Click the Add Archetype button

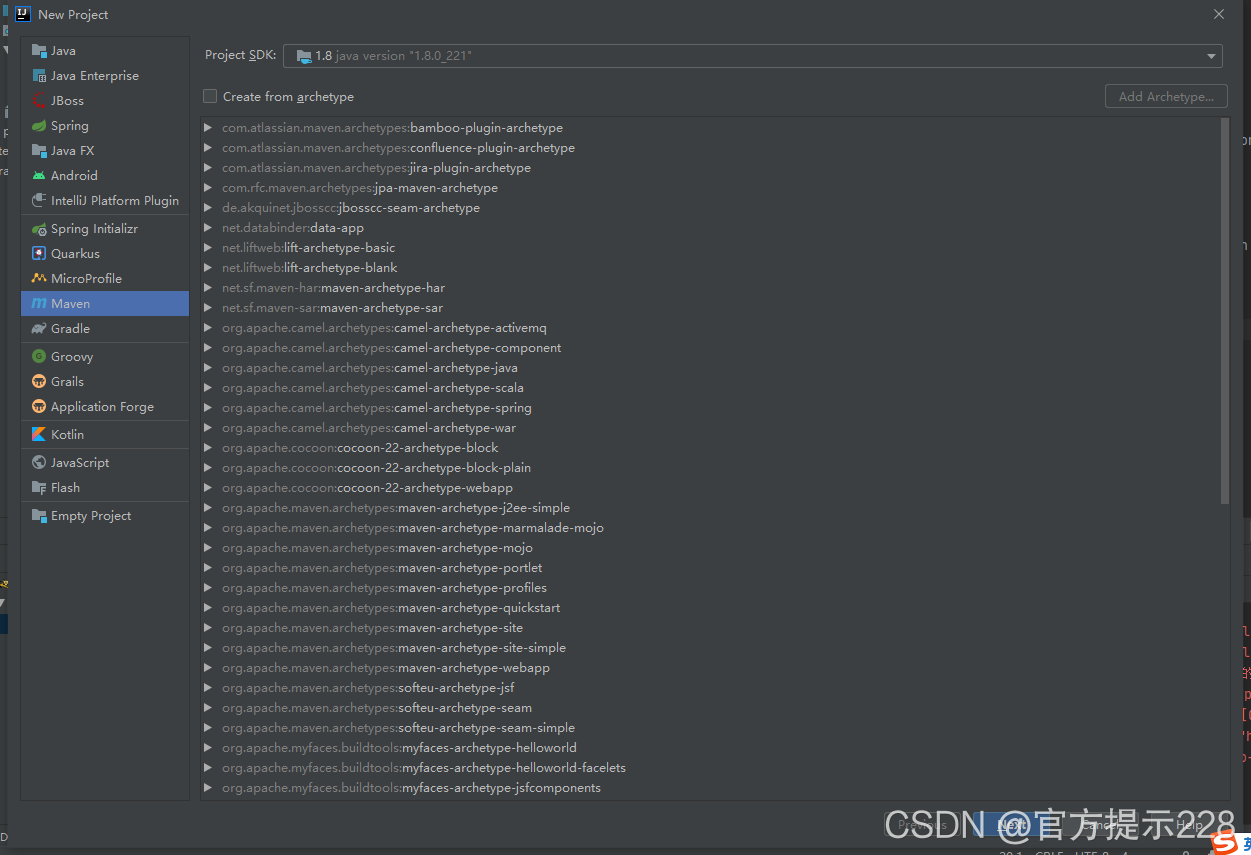(x=1166, y=97)
